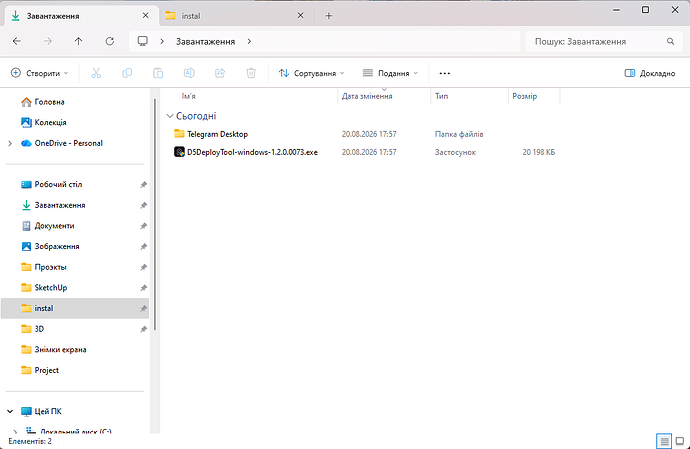Select the Telegram Desktop folder name
690x449 pixels.
217,134
